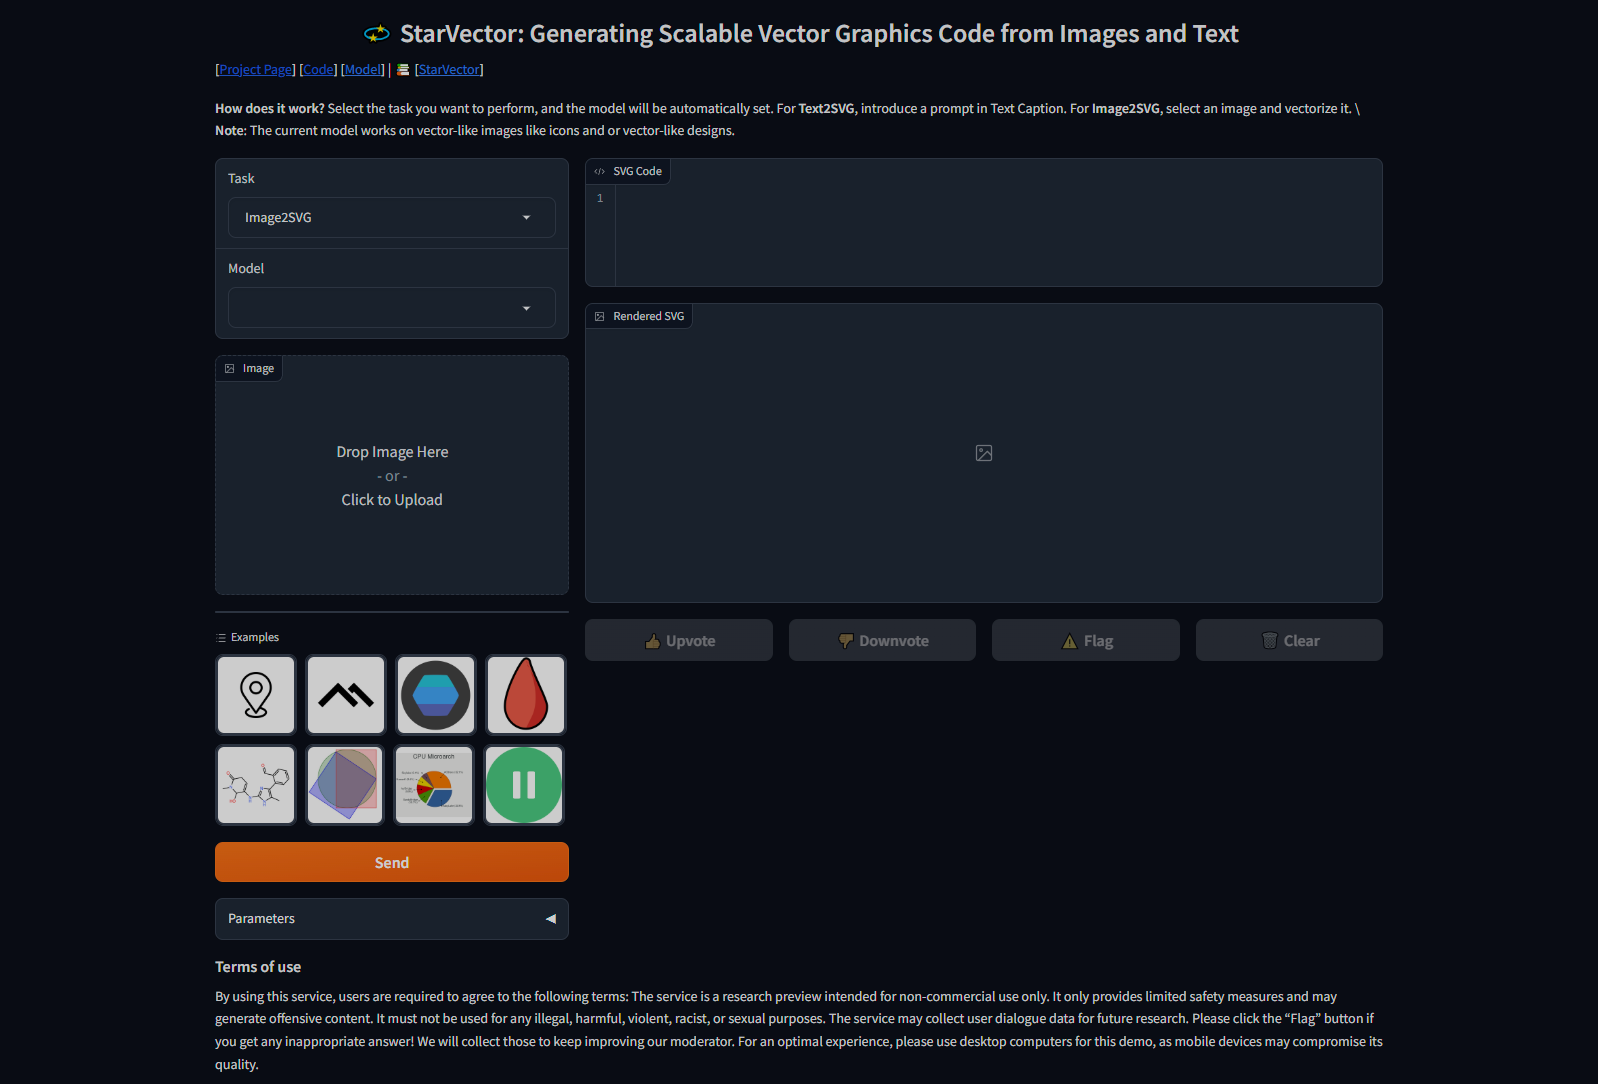Open the StarVector link
The height and width of the screenshot is (1084, 1598).
point(449,70)
